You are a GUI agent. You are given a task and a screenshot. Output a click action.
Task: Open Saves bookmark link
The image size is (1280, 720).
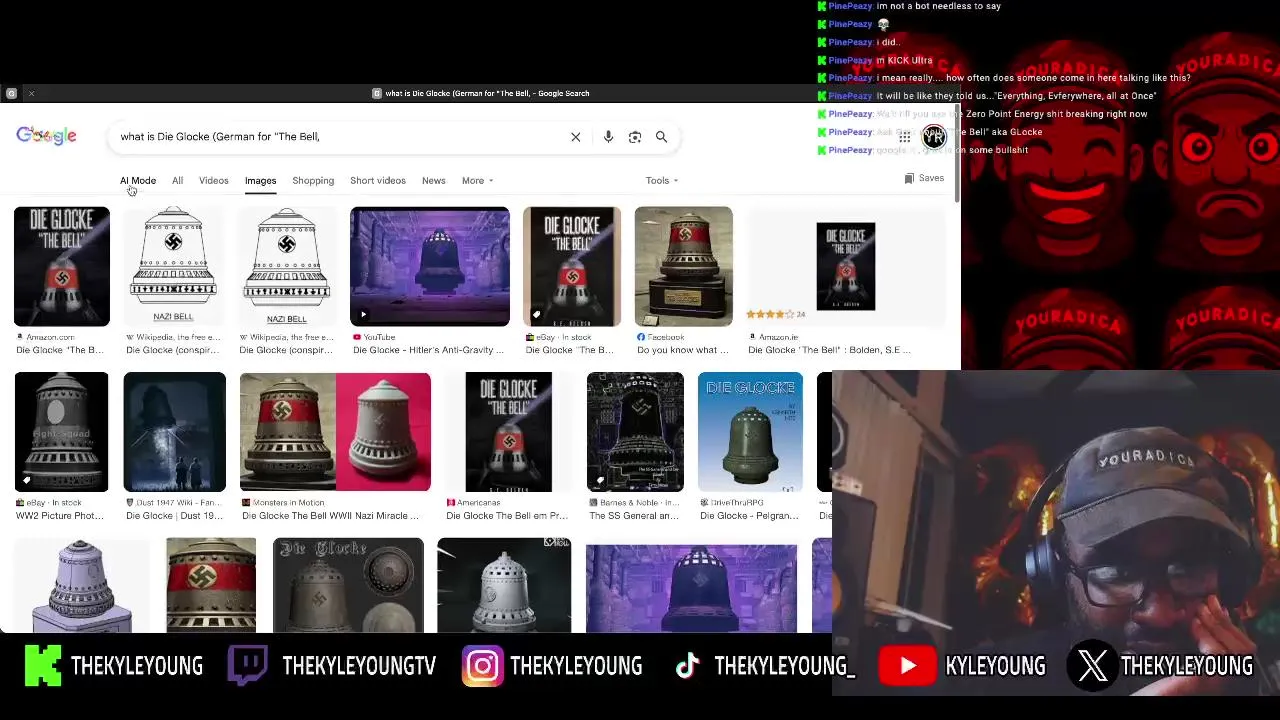coord(924,178)
